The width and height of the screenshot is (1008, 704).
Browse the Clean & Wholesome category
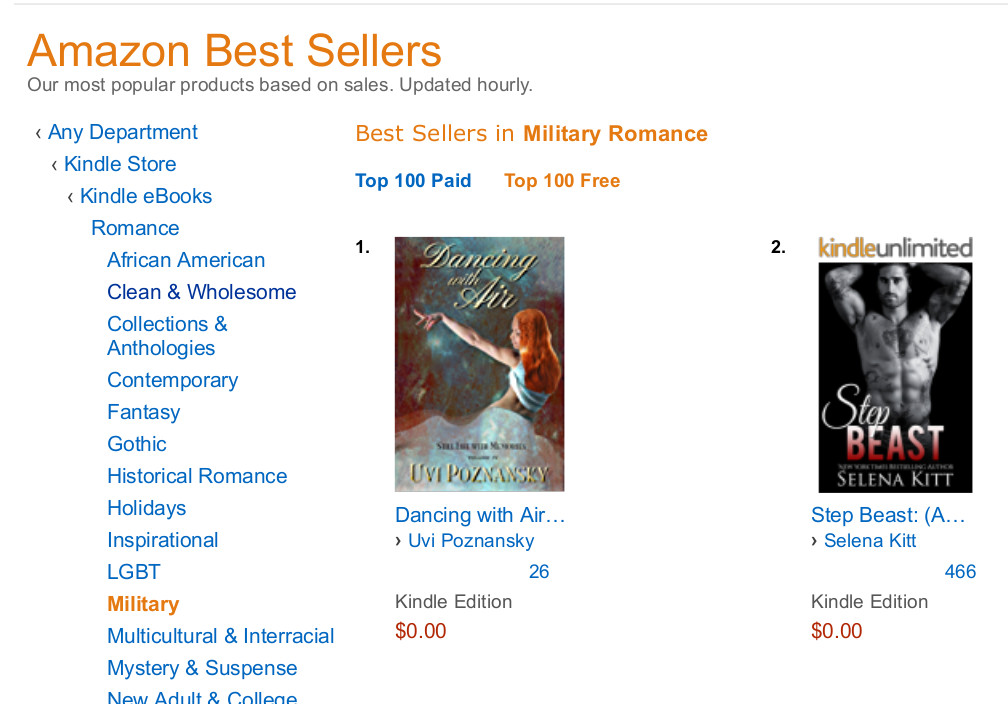click(x=201, y=293)
